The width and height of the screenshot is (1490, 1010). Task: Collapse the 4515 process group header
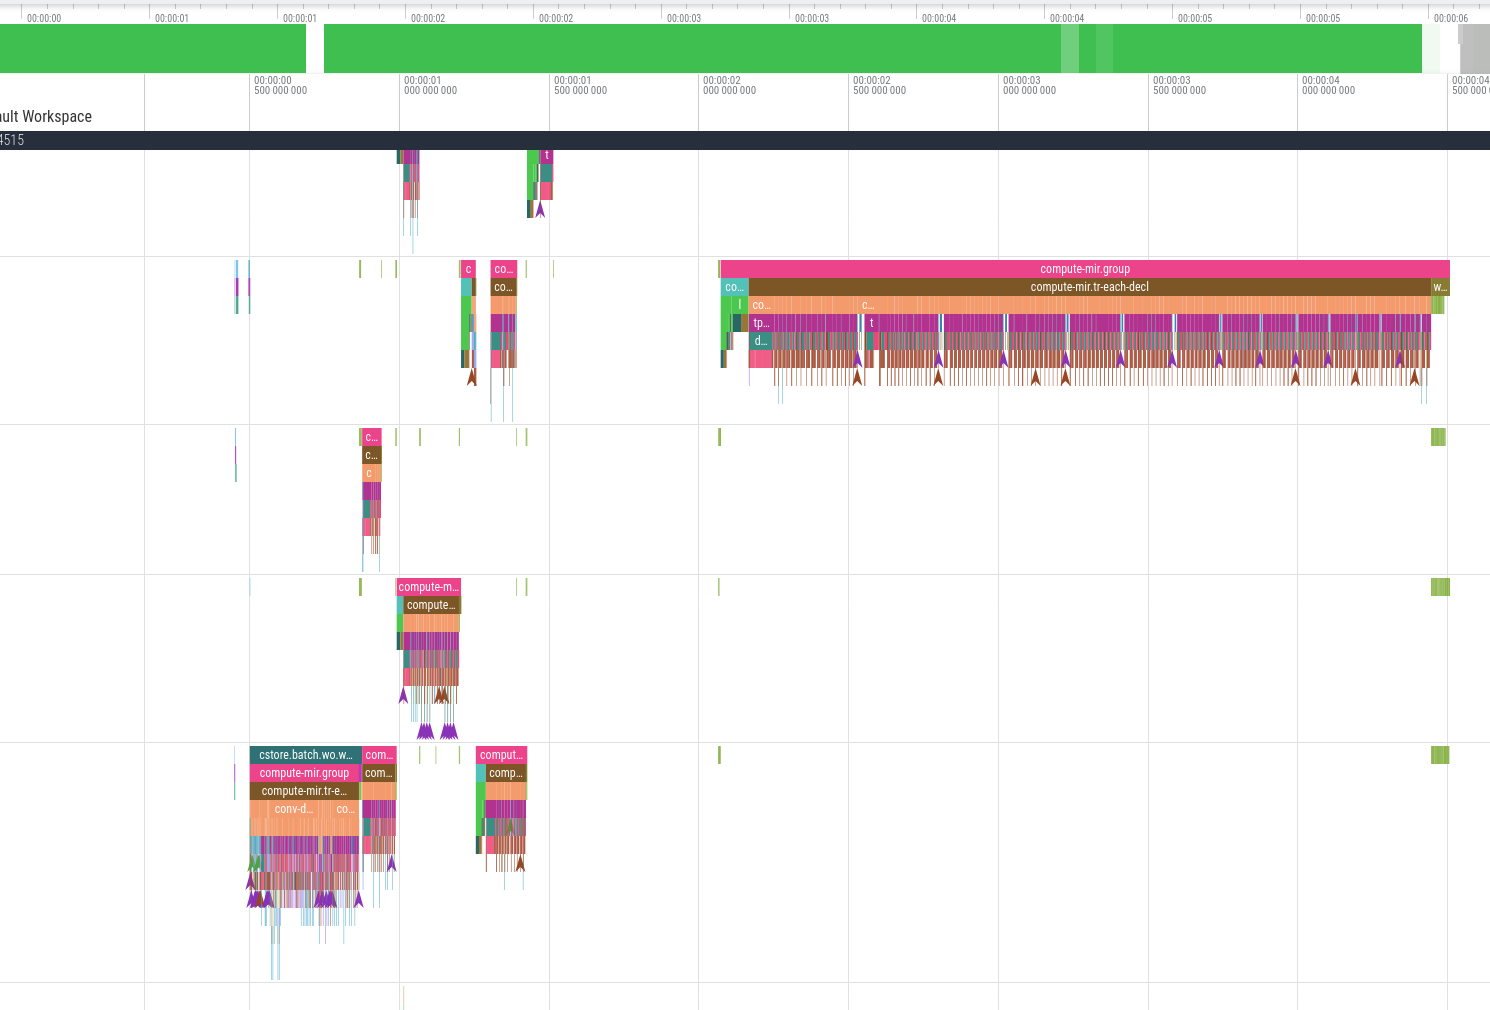tap(12, 140)
